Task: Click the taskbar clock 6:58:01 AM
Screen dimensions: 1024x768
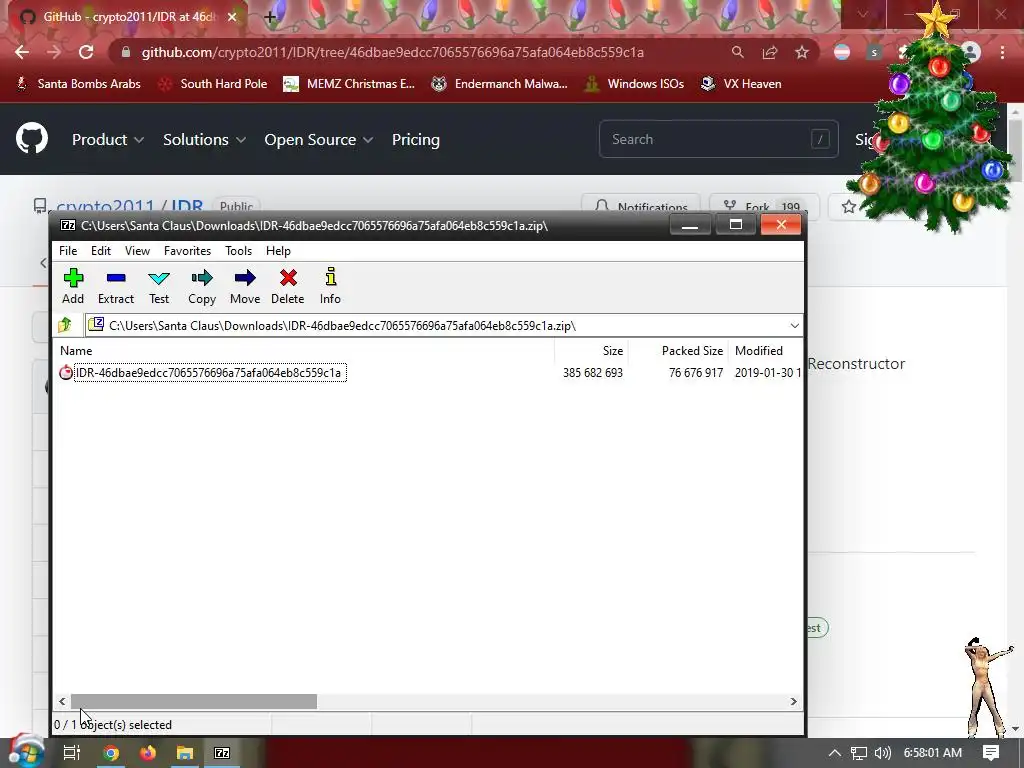Action: click(x=933, y=753)
